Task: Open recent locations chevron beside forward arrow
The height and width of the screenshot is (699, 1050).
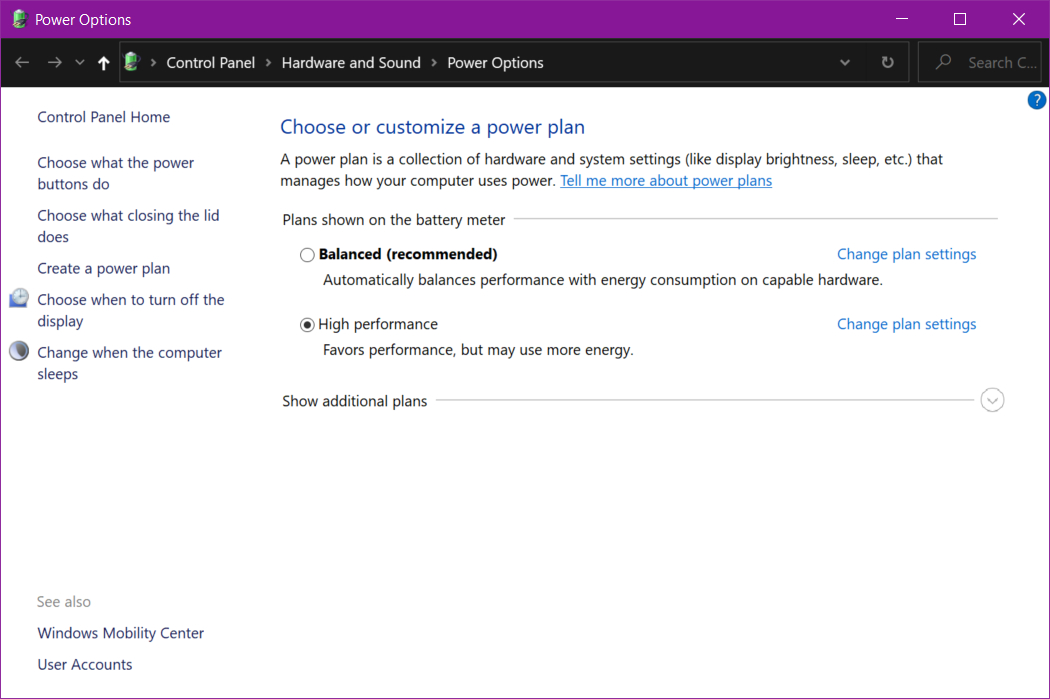Action: (x=79, y=62)
